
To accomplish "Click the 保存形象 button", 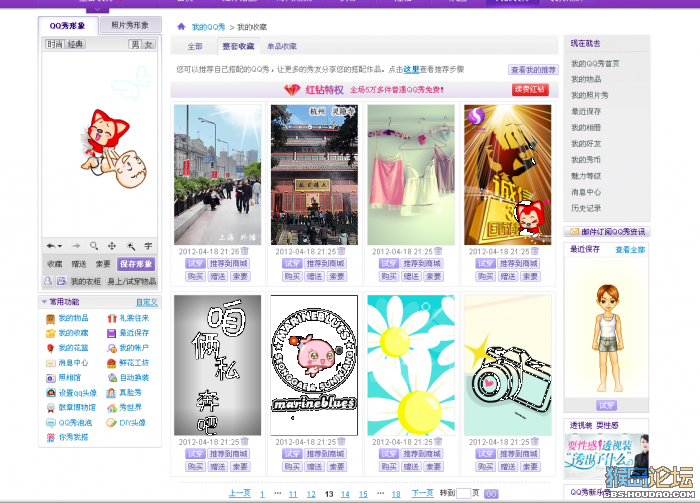I will (136, 264).
